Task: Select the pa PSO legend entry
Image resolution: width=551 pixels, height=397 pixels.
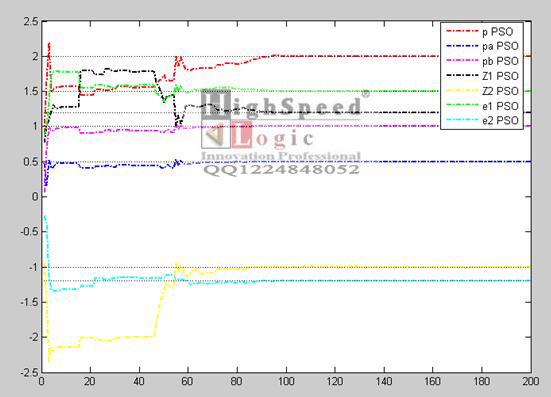Action: click(482, 46)
